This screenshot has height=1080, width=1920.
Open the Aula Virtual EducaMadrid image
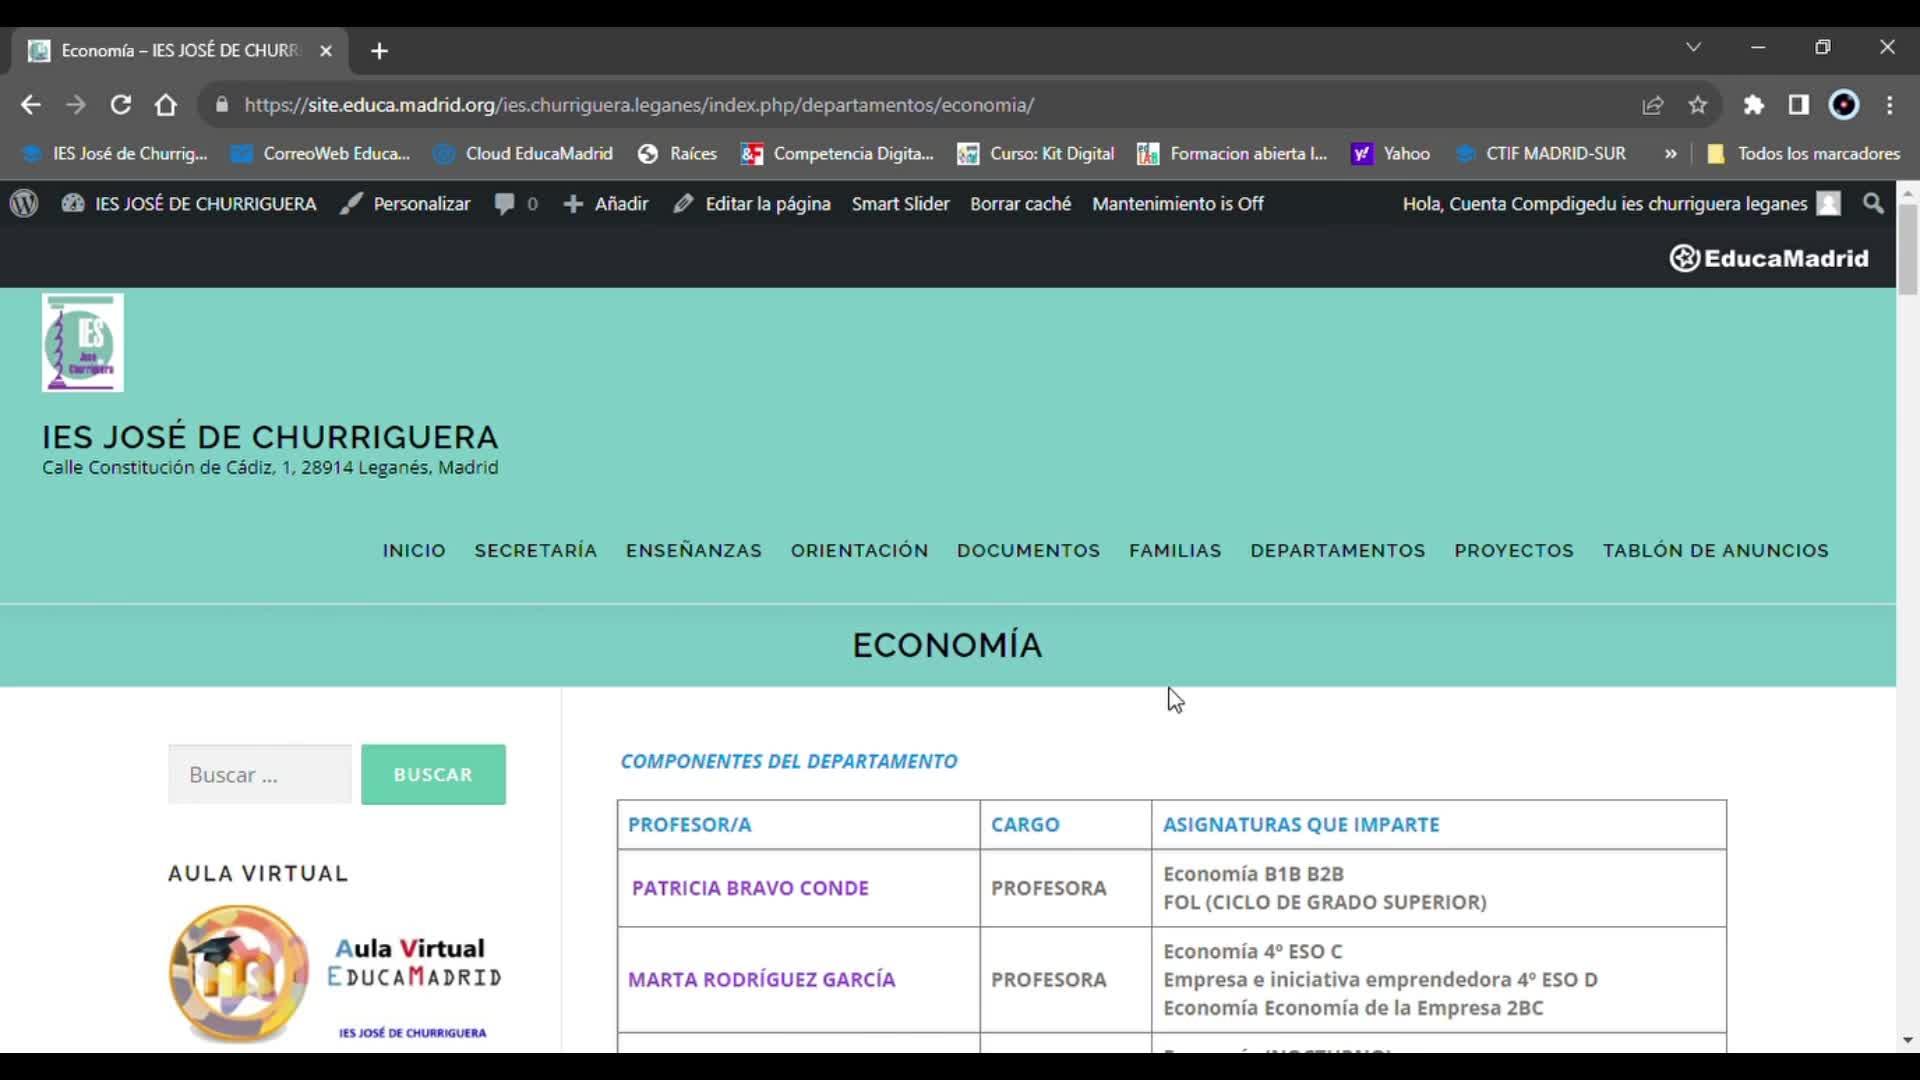click(336, 974)
